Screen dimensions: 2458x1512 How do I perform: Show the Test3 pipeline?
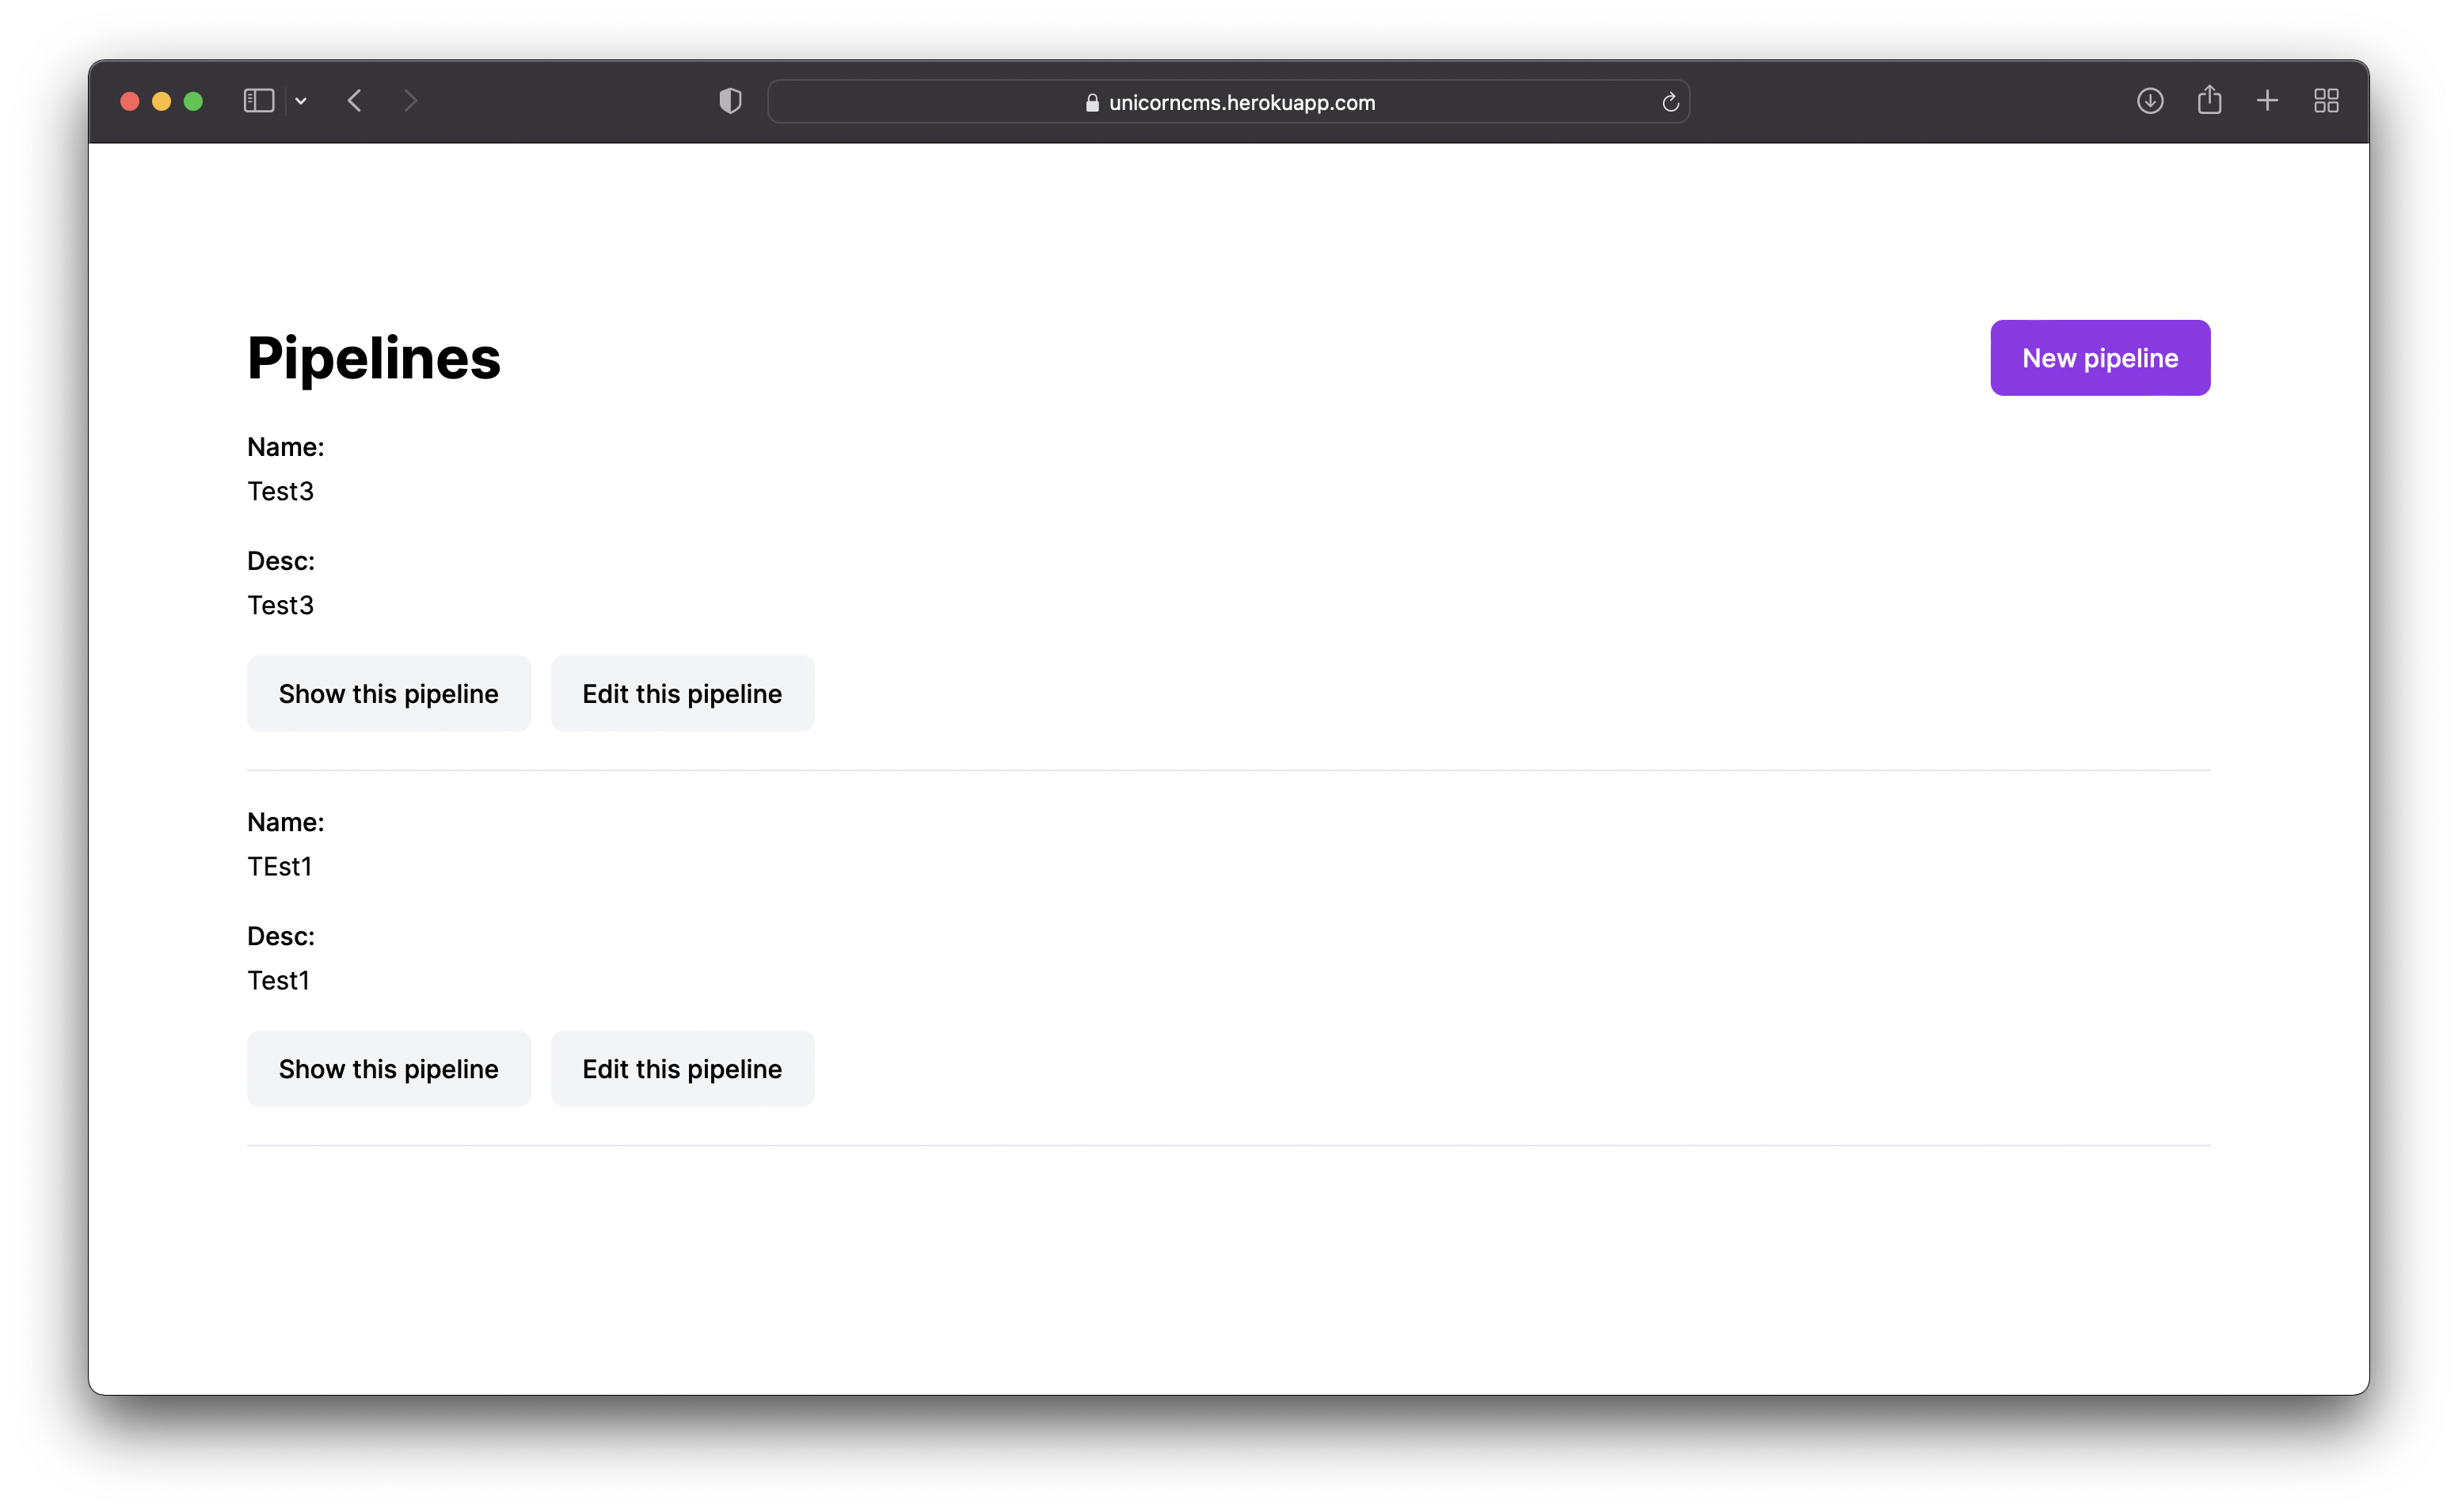(388, 694)
